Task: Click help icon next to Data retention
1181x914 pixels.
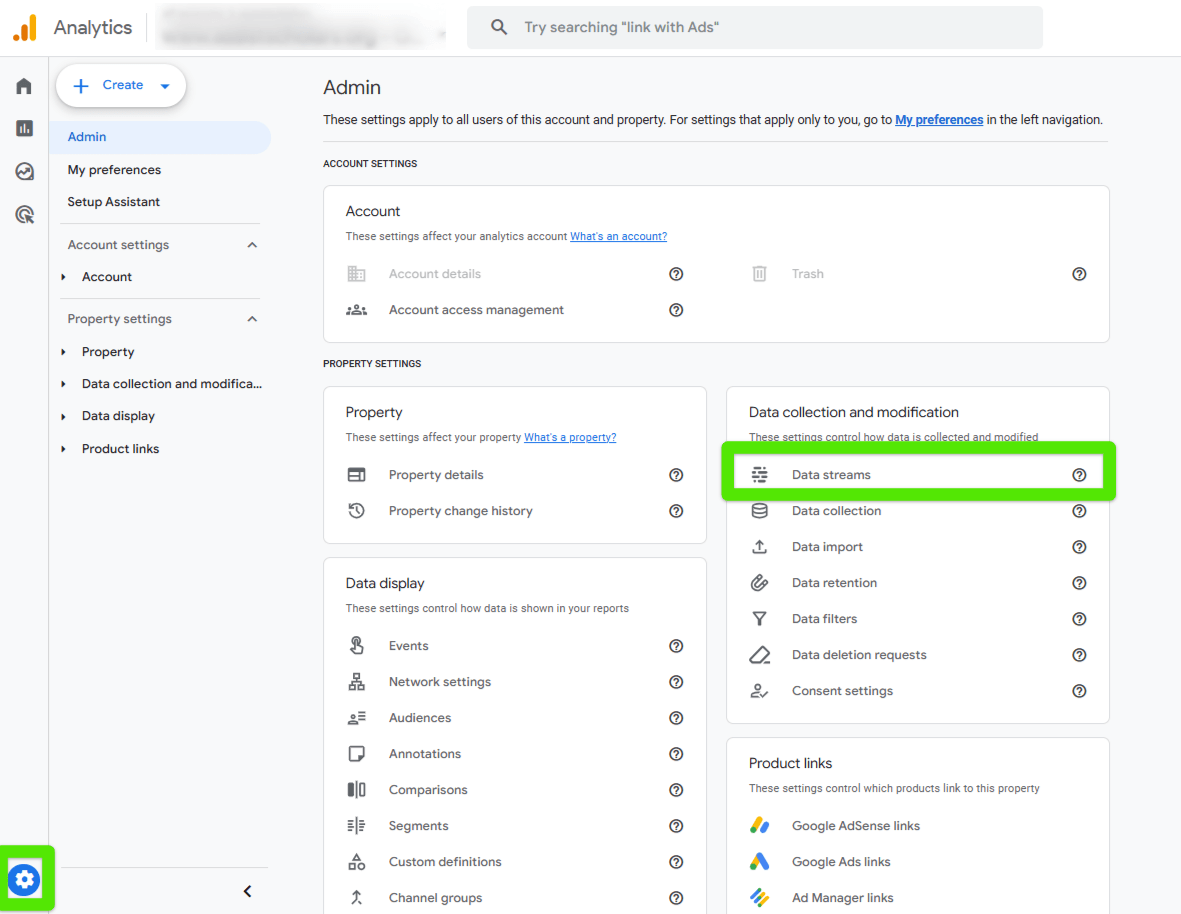Action: click(x=1079, y=583)
